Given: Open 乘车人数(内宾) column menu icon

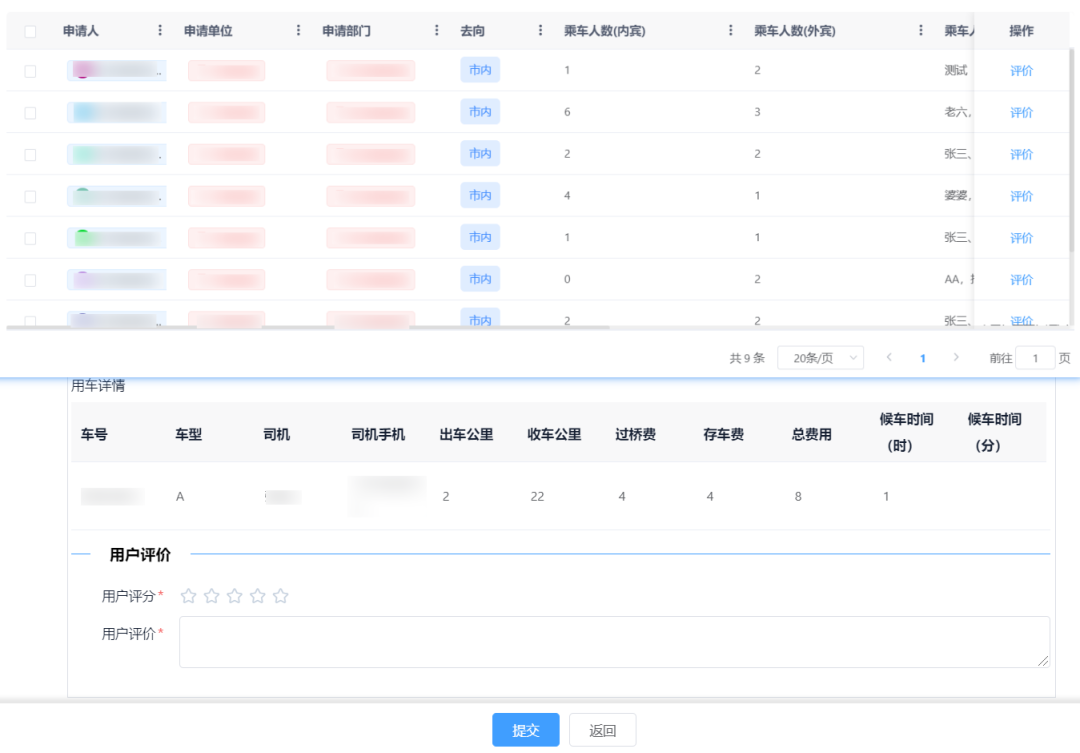Looking at the screenshot, I should point(731,31).
